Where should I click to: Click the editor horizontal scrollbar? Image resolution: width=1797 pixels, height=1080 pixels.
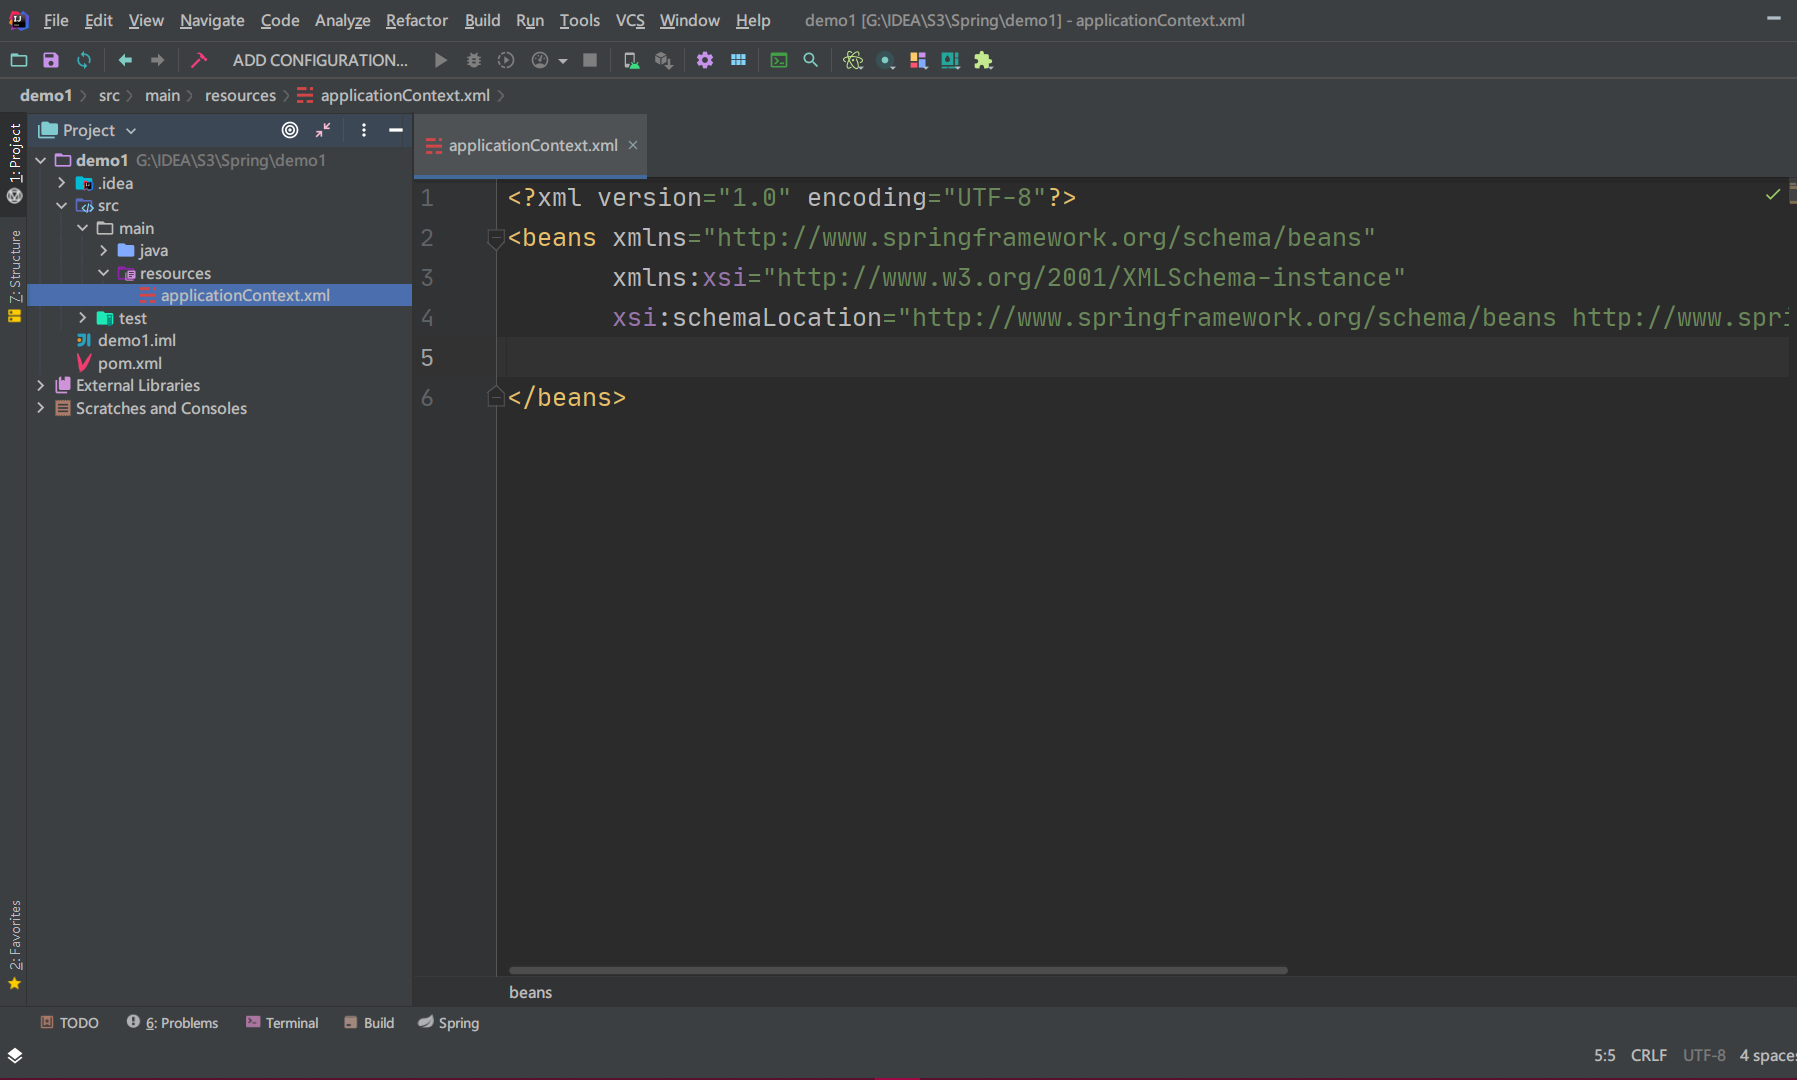pos(898,970)
